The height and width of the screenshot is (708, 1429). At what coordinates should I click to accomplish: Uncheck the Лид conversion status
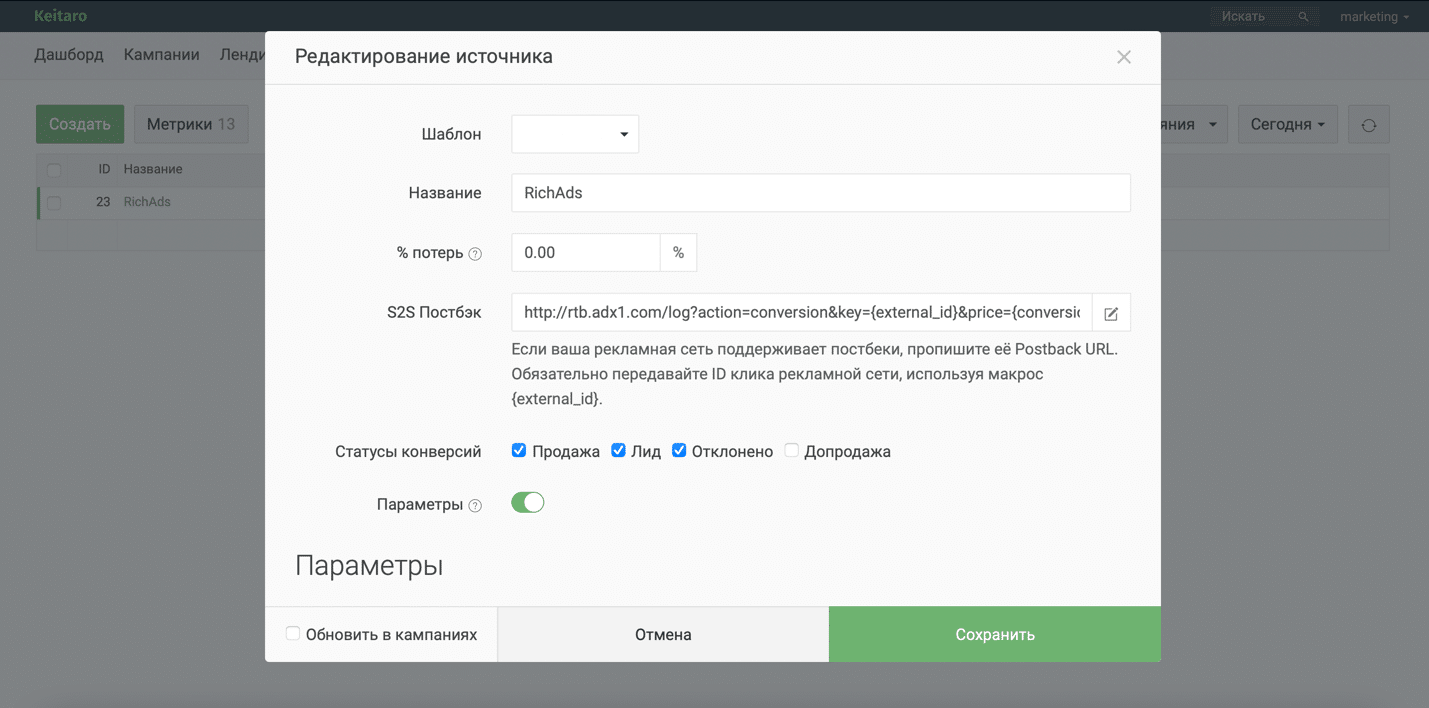click(618, 450)
